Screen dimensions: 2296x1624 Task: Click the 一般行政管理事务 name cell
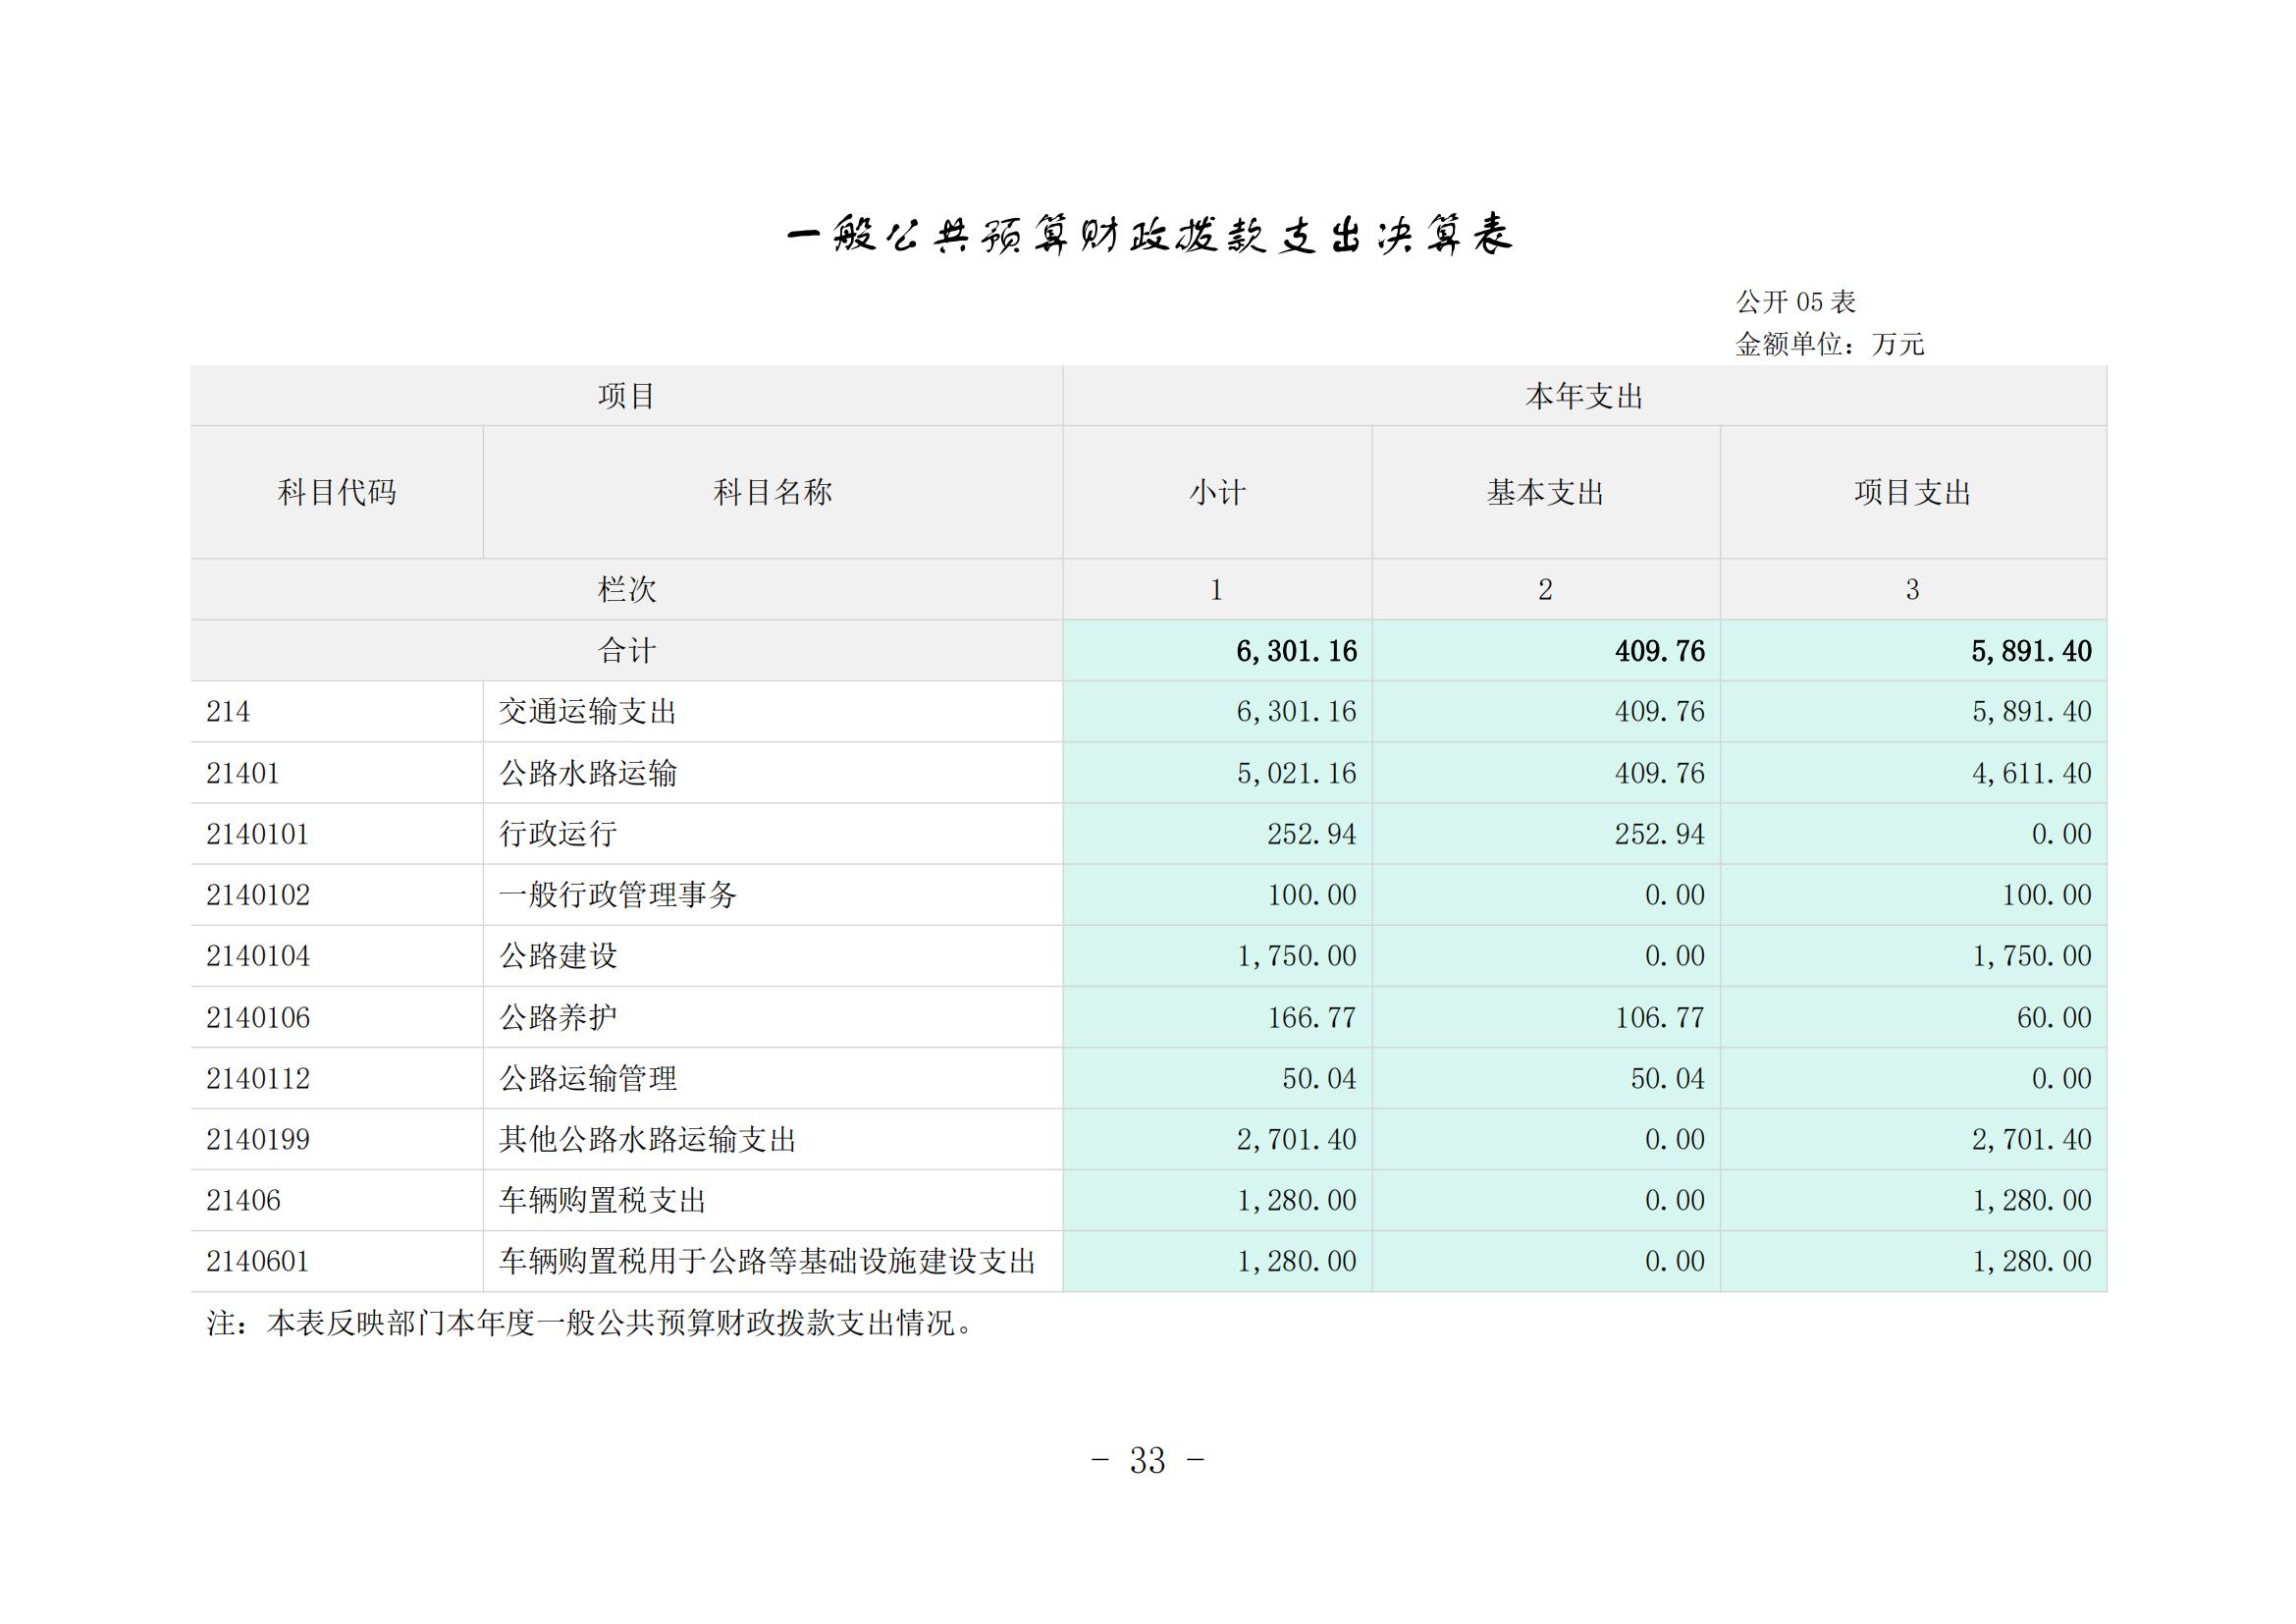pos(773,895)
